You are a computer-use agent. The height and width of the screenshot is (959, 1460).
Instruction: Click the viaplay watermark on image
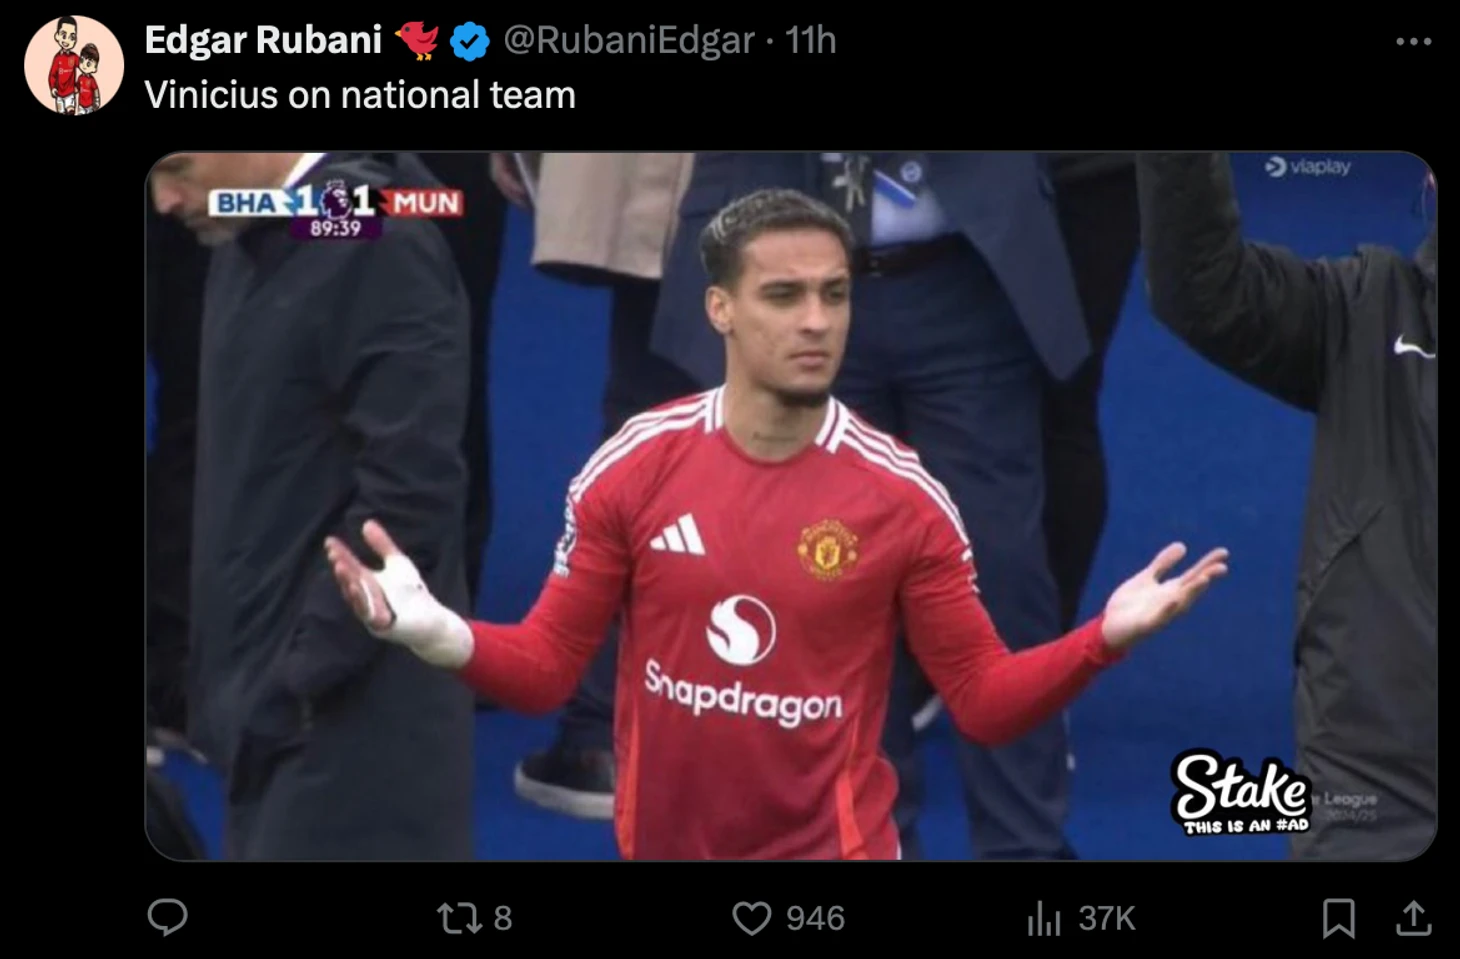click(1308, 167)
